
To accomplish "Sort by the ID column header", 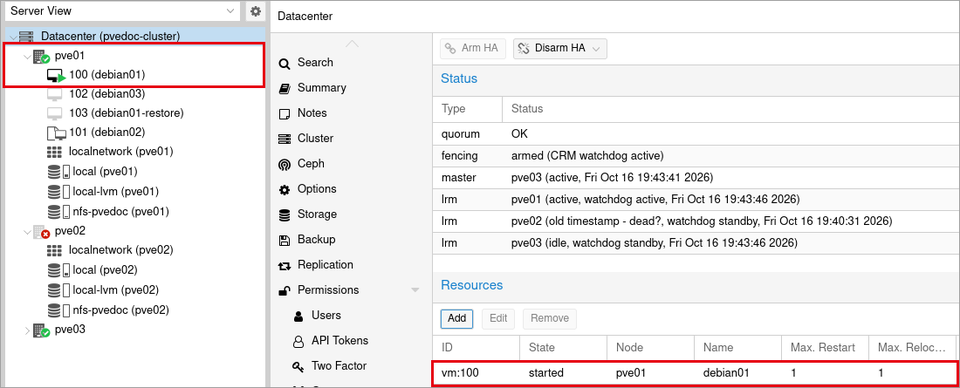I will pos(476,348).
